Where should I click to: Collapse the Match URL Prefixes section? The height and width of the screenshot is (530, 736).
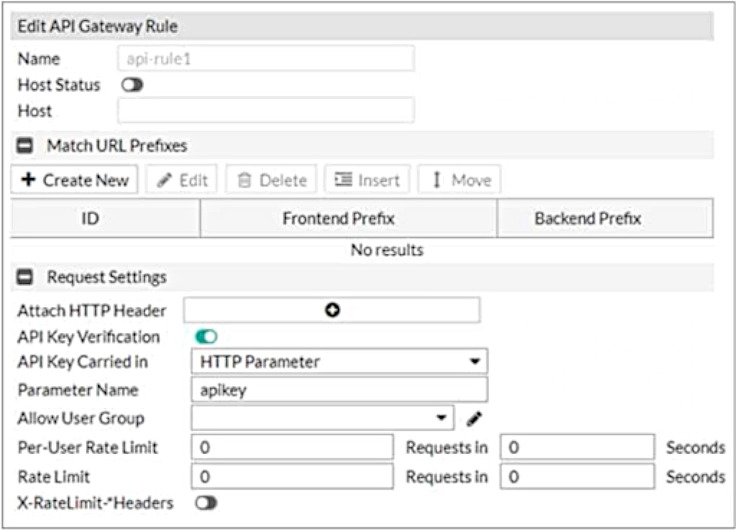click(x=26, y=146)
